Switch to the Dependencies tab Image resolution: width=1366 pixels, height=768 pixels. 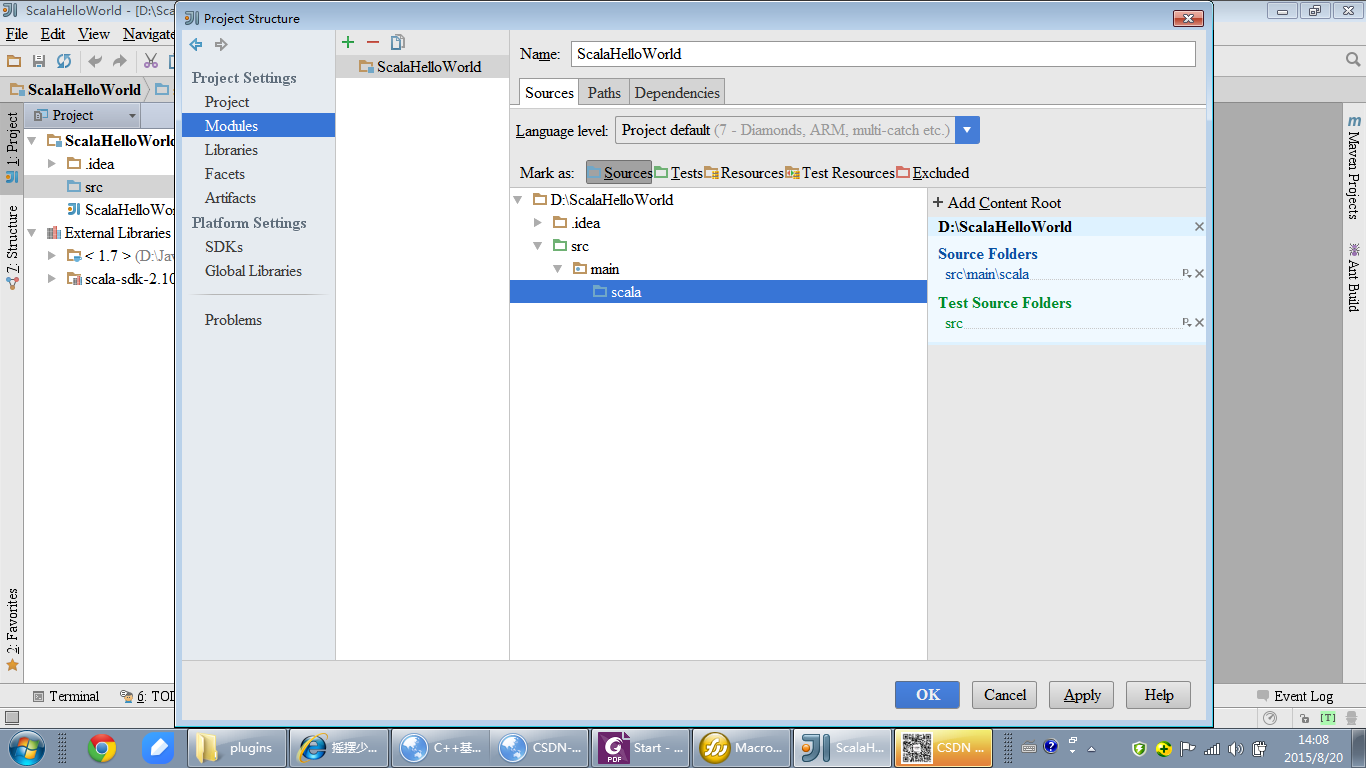[x=677, y=93]
